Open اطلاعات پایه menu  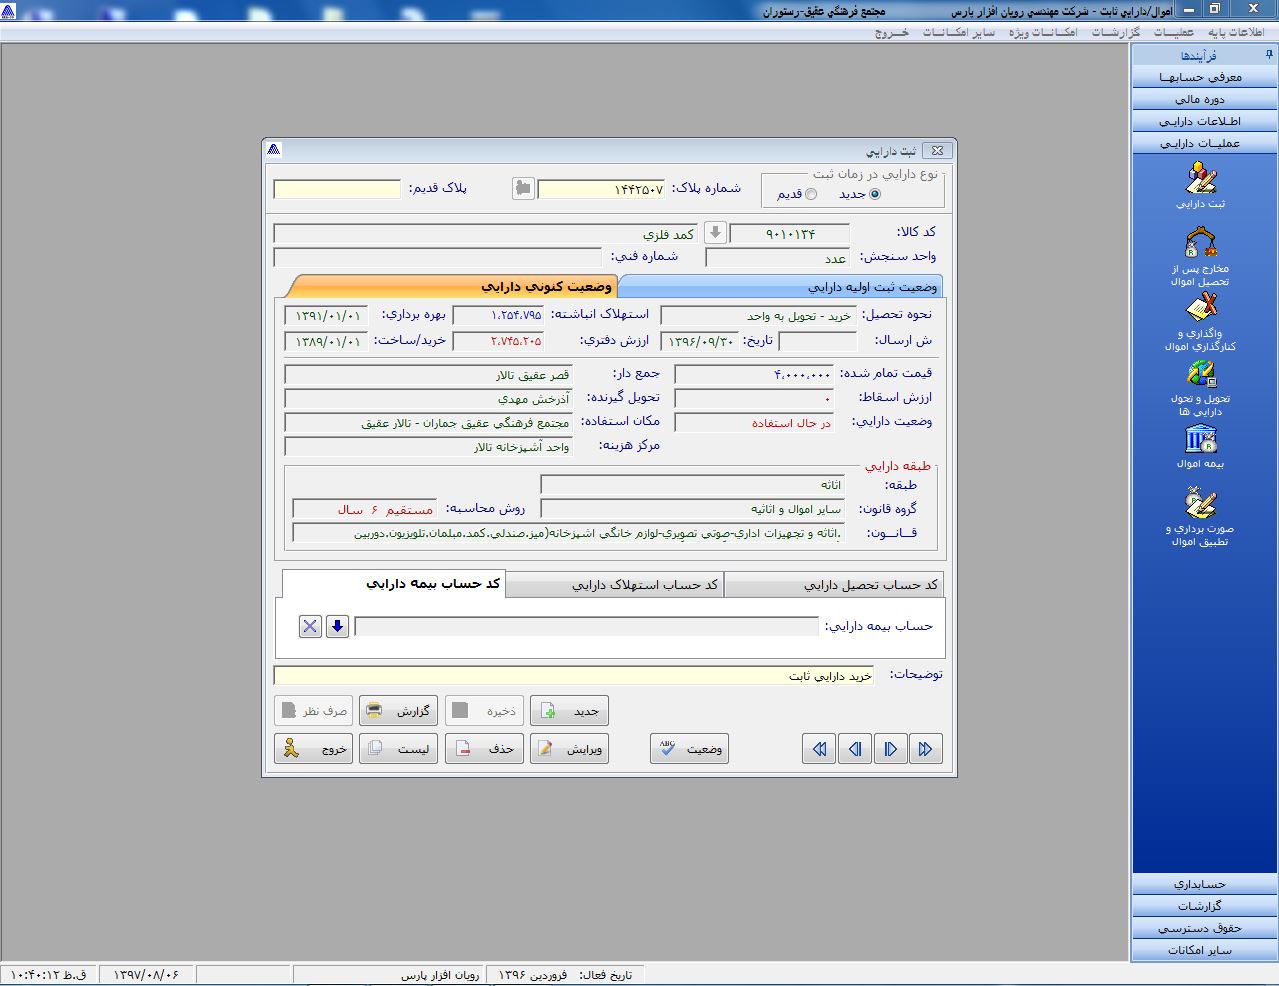1235,32
